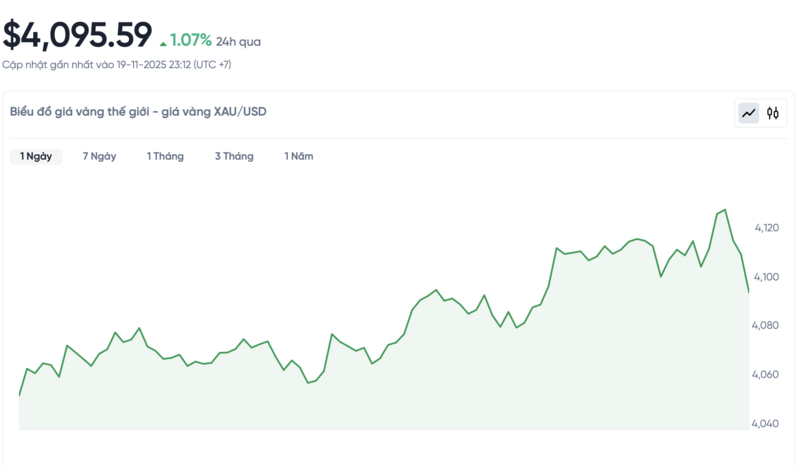The width and height of the screenshot is (800, 466).
Task: Click the highest peak of the price line
Action: tap(724, 210)
